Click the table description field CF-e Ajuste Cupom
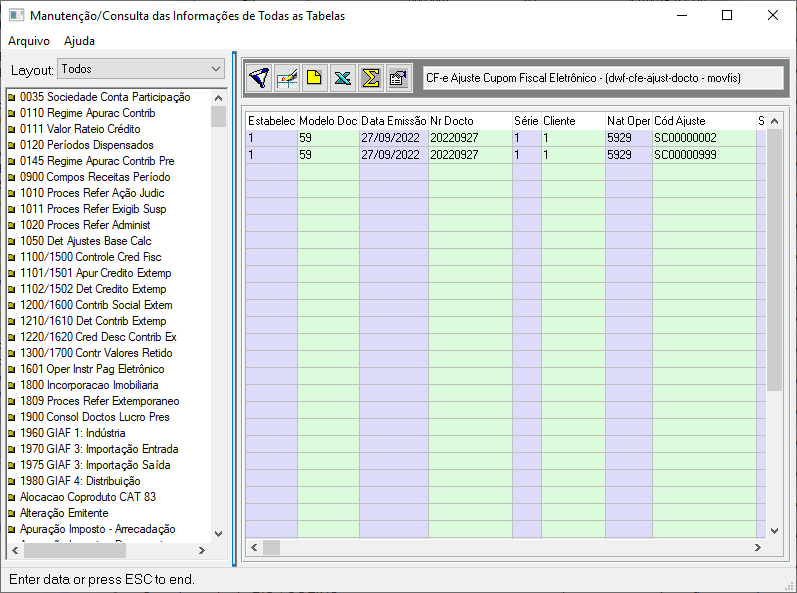The image size is (797, 593). [603, 78]
